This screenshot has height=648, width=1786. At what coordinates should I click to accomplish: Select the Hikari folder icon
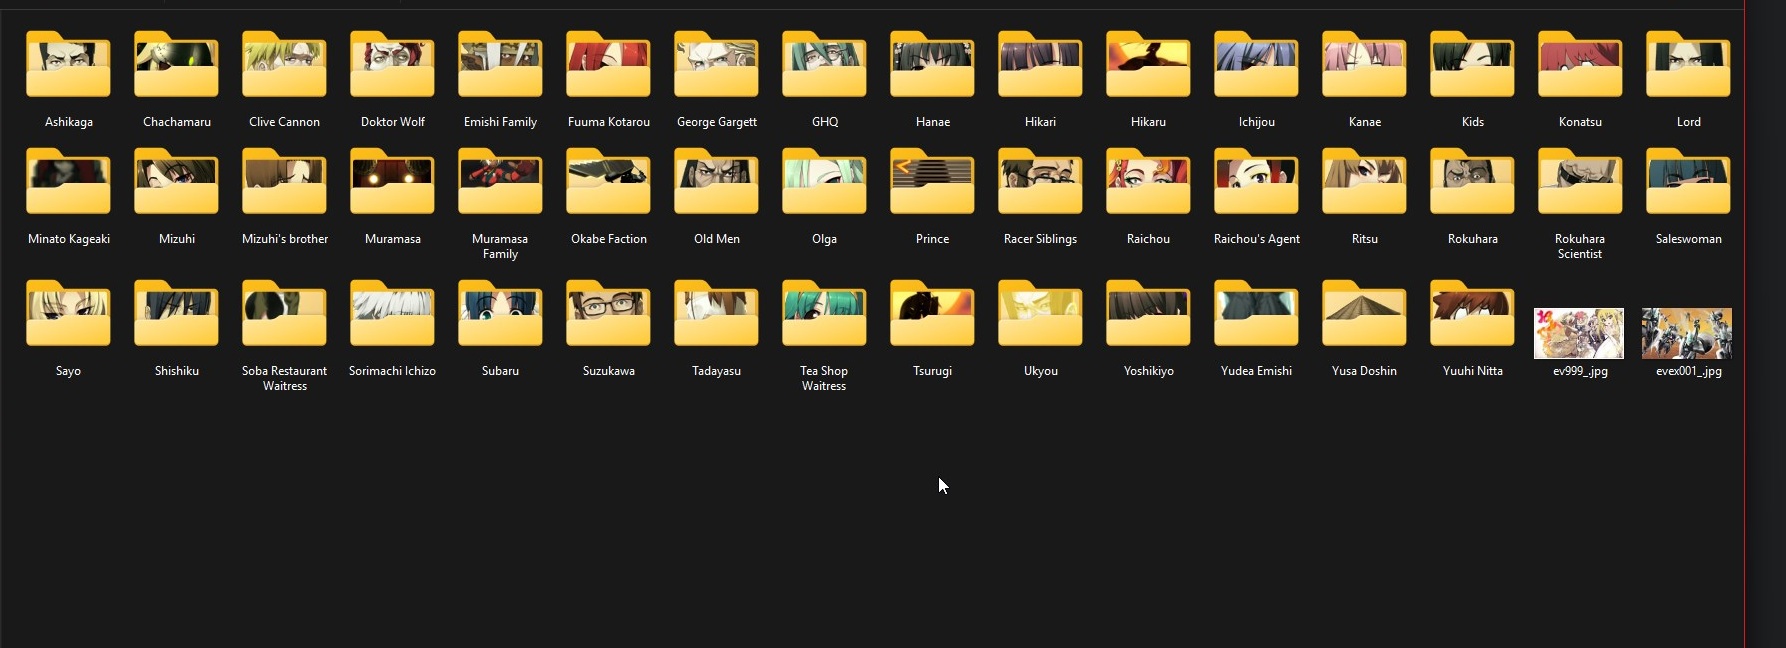(1040, 64)
